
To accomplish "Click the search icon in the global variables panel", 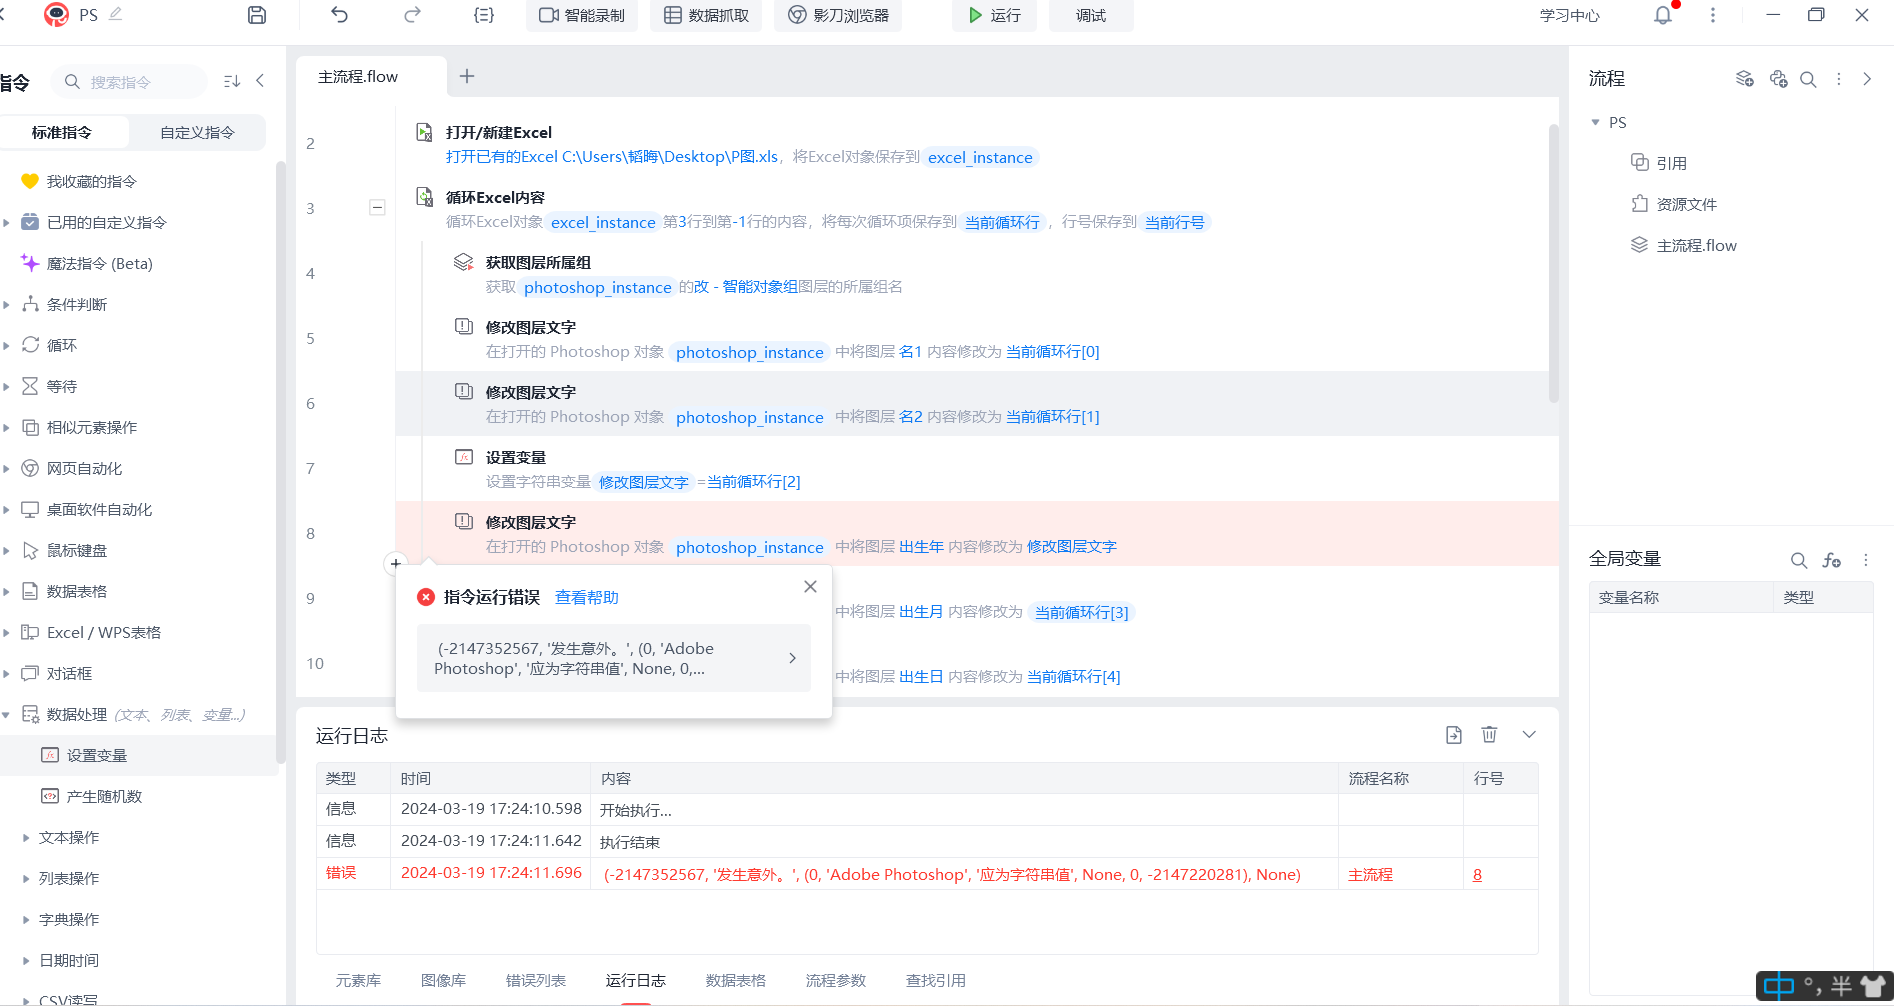I will pyautogui.click(x=1798, y=560).
